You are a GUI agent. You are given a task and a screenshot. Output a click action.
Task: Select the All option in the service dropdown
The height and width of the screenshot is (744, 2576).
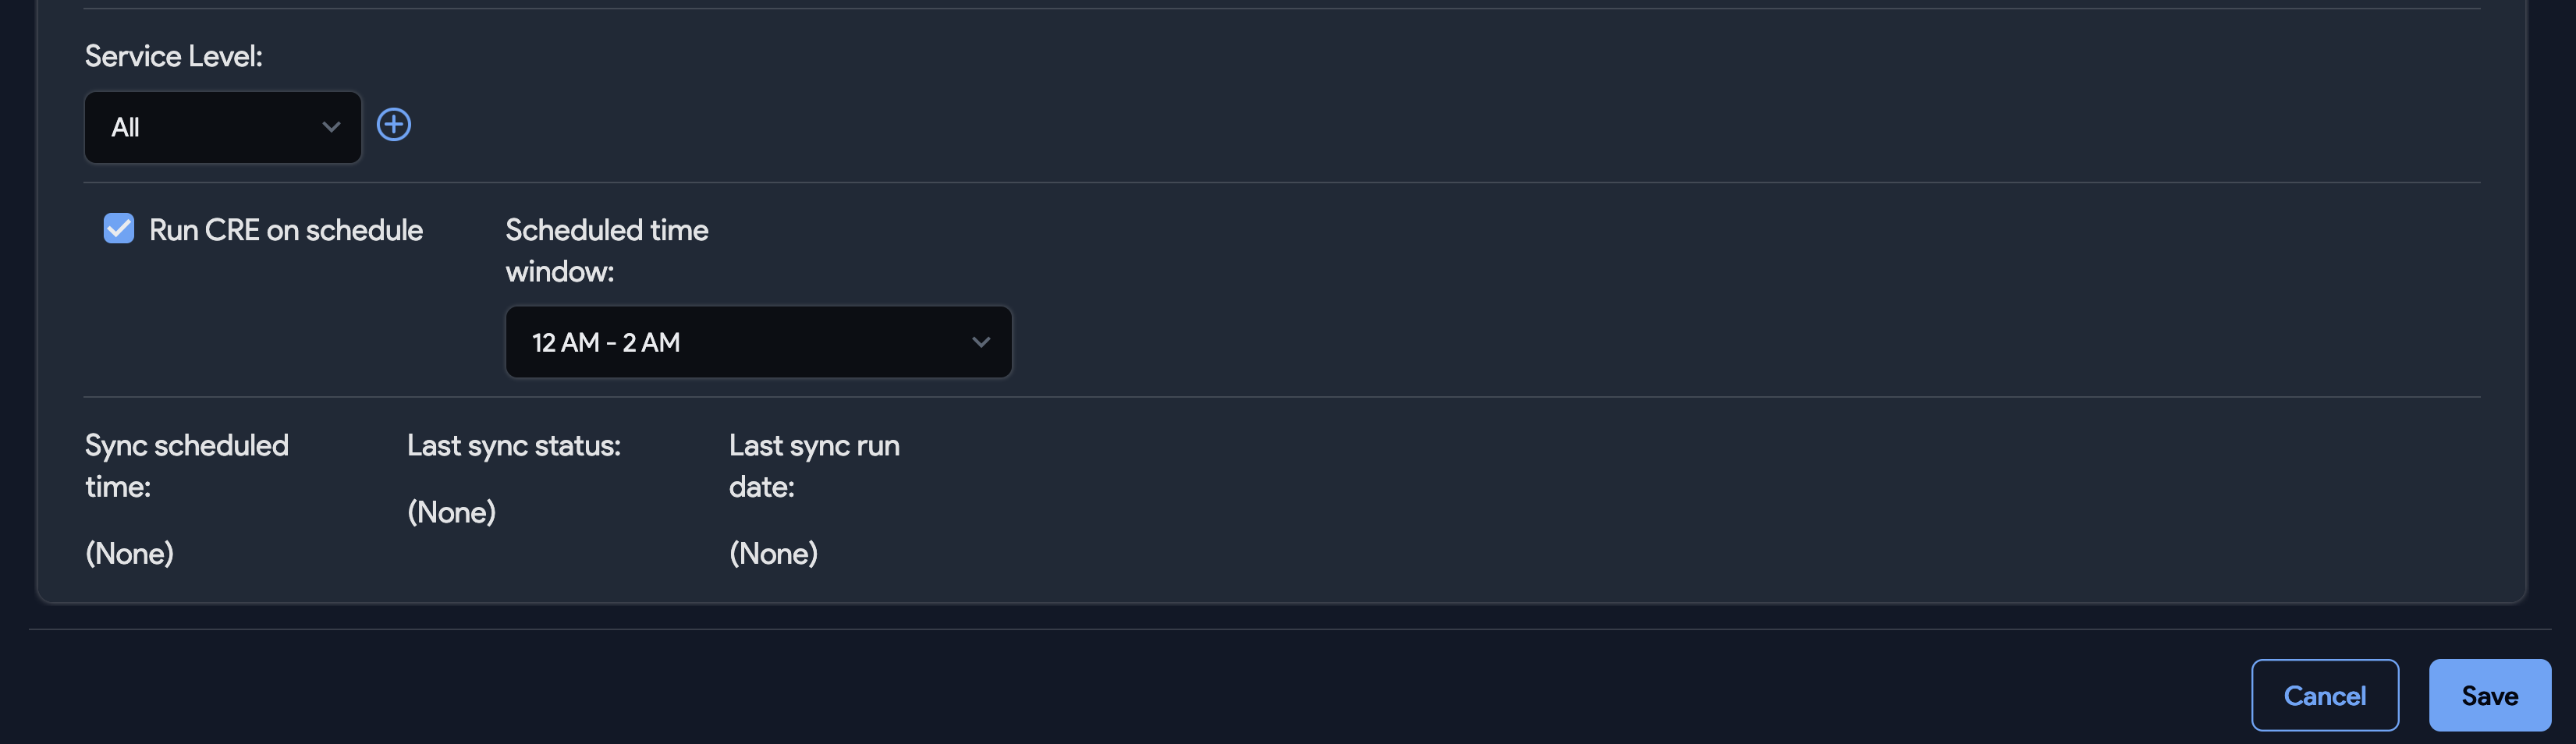click(x=222, y=127)
